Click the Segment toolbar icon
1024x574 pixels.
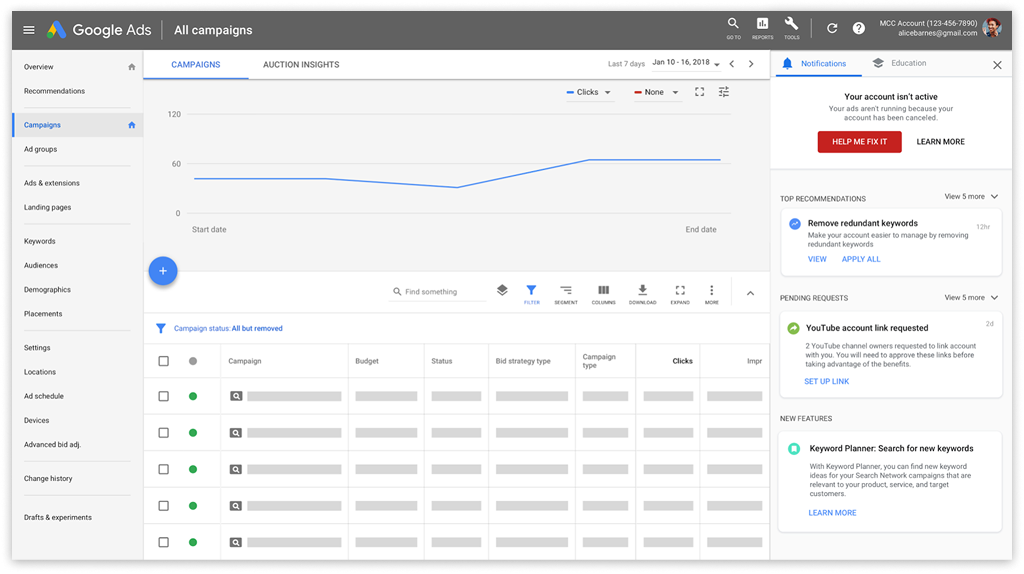566,294
